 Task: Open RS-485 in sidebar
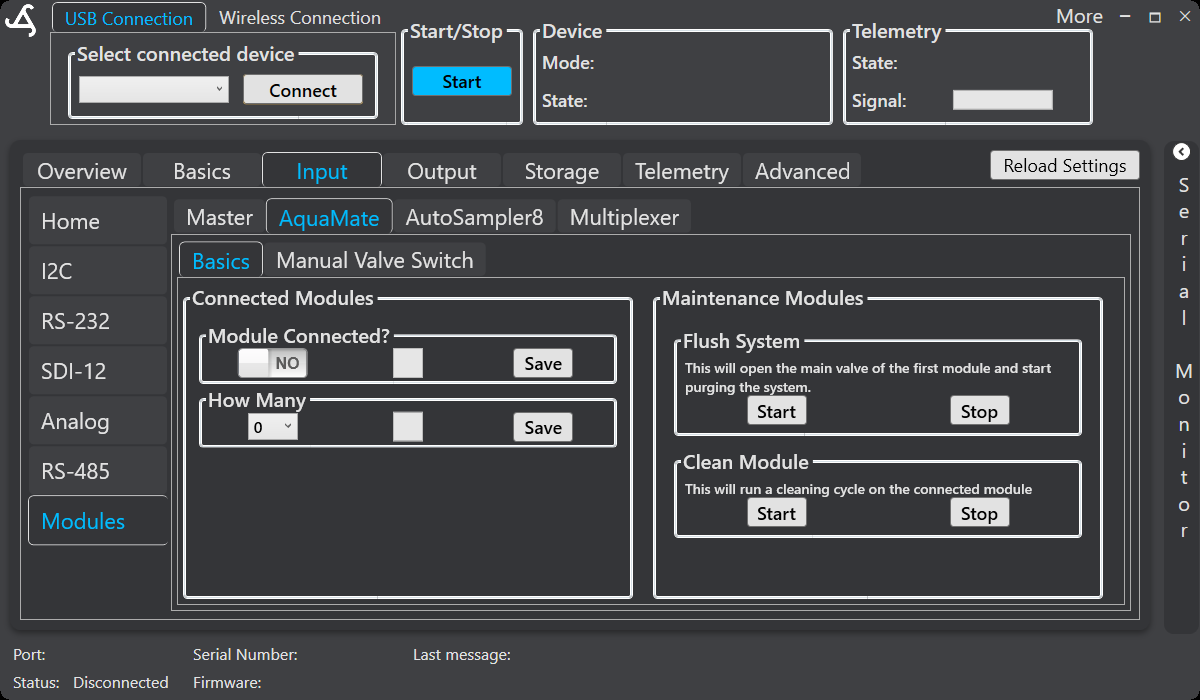98,471
